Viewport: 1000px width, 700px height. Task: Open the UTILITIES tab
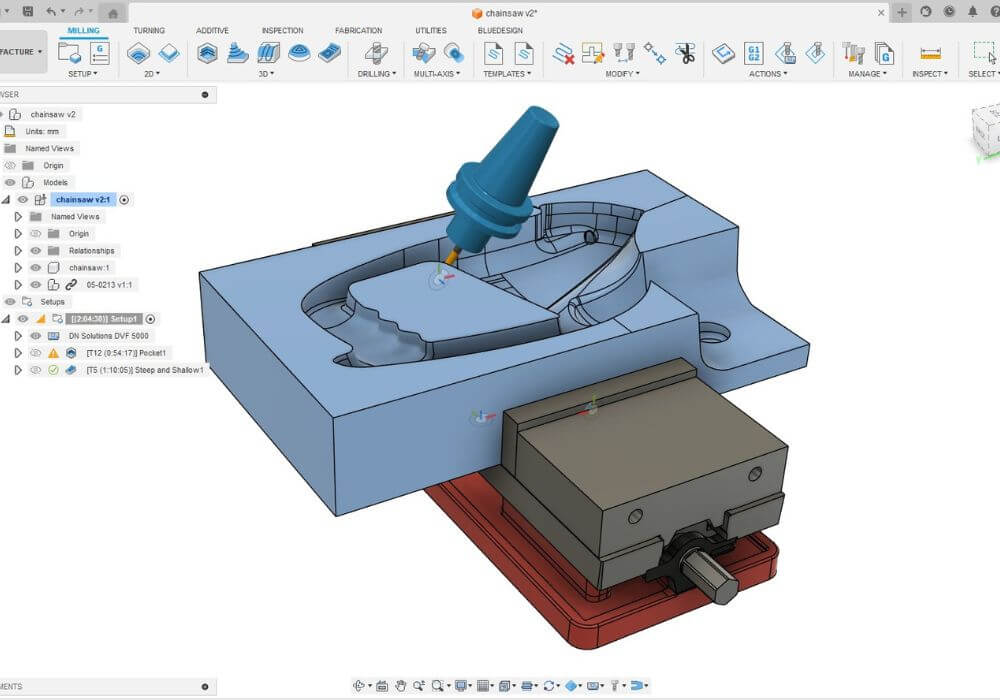coord(430,30)
